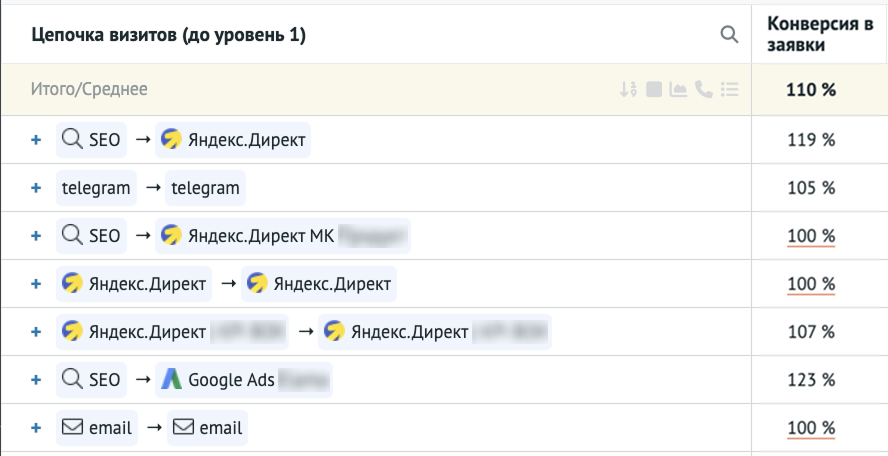Click the bulleted list icon in totals row
The height and width of the screenshot is (456, 888).
(x=729, y=89)
